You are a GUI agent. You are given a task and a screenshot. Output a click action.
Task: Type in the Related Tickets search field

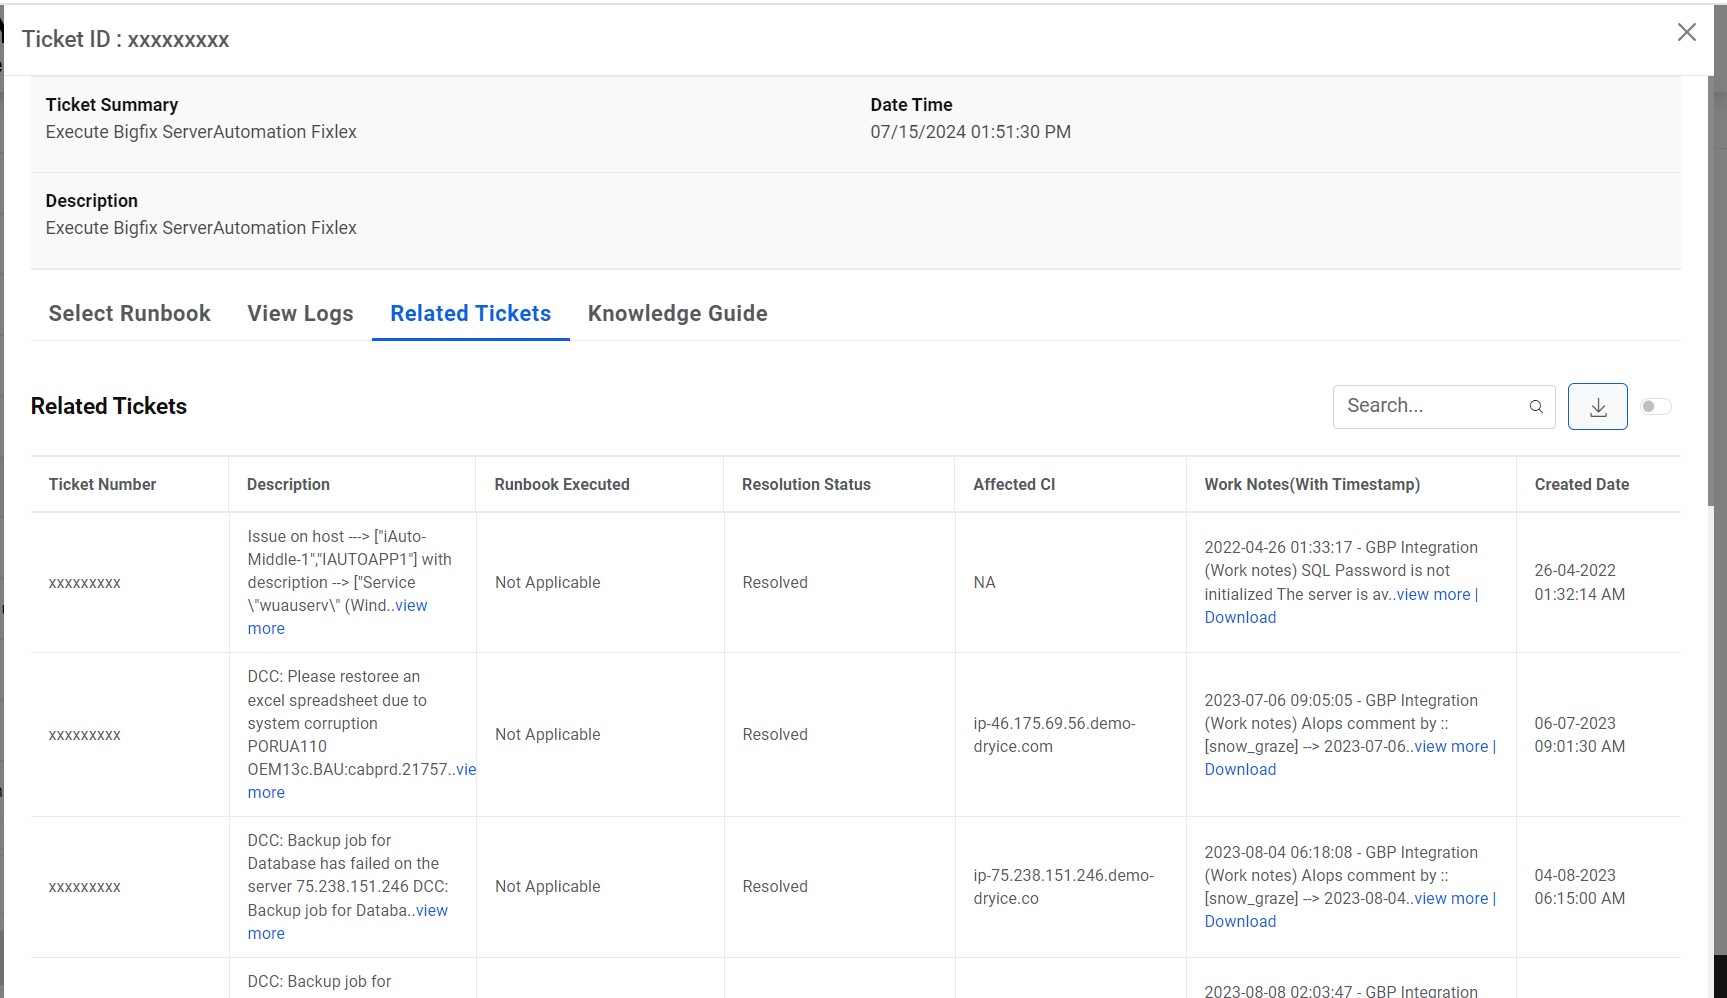(x=1430, y=407)
